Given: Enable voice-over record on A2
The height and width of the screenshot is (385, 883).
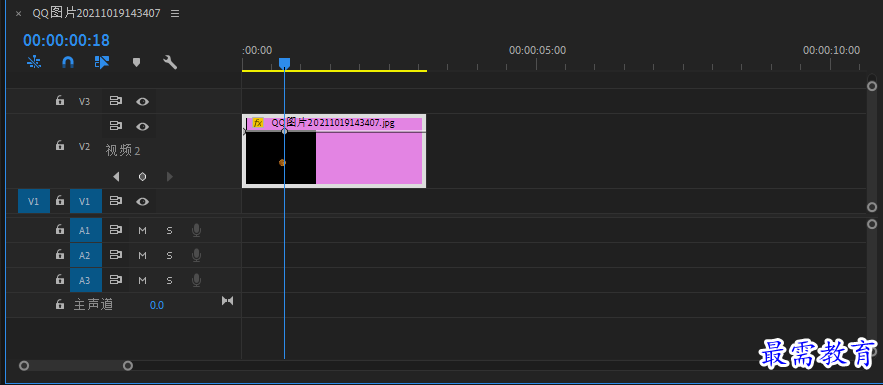Looking at the screenshot, I should (x=196, y=254).
